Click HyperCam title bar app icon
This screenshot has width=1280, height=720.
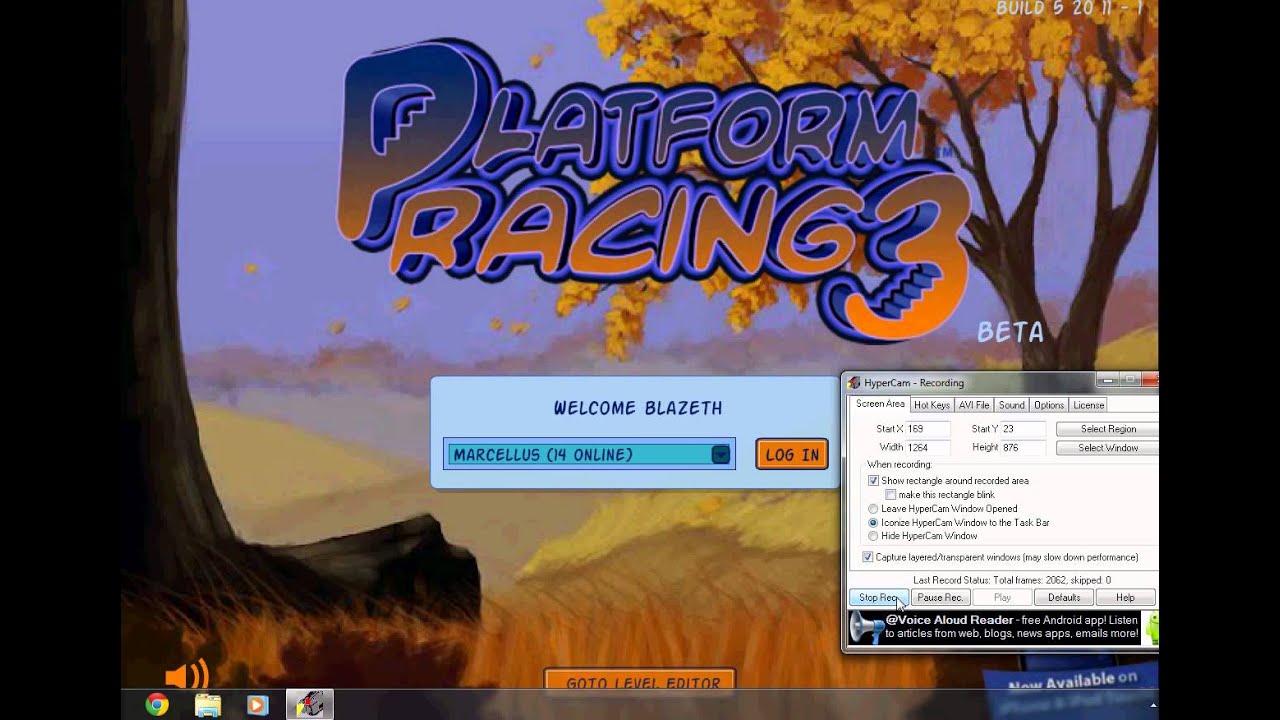pos(854,382)
